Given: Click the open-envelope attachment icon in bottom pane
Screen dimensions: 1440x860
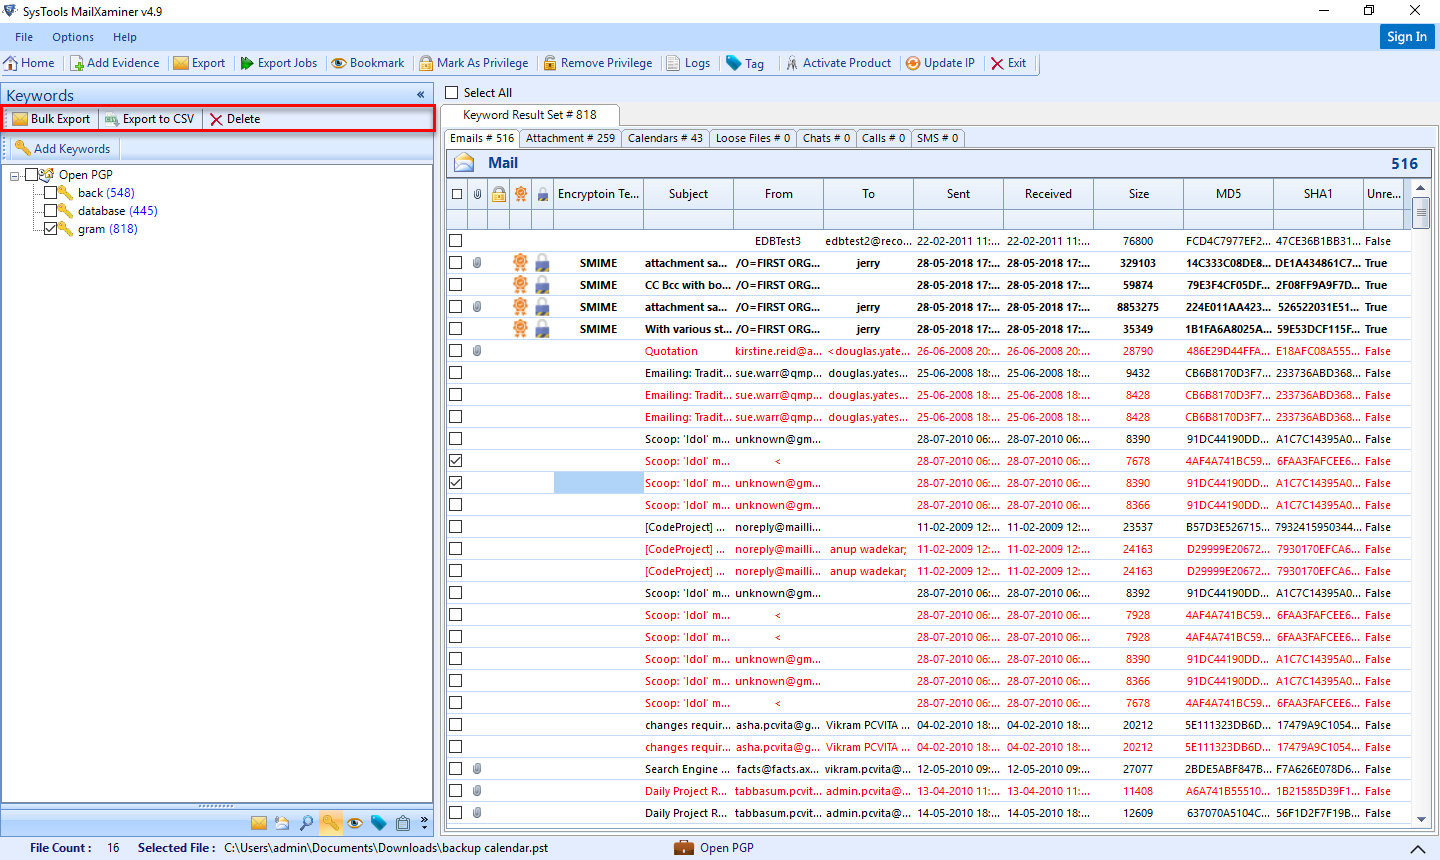Looking at the screenshot, I should (282, 823).
